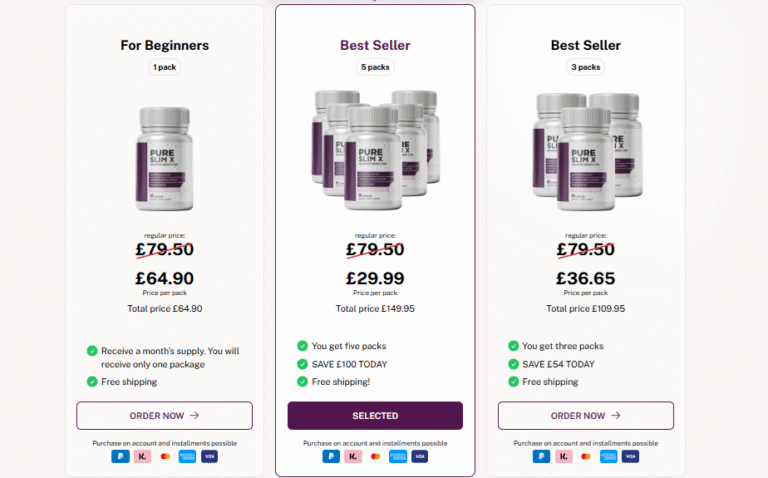Click the three-bottle product image
This screenshot has height=478, width=768.
click(x=587, y=152)
